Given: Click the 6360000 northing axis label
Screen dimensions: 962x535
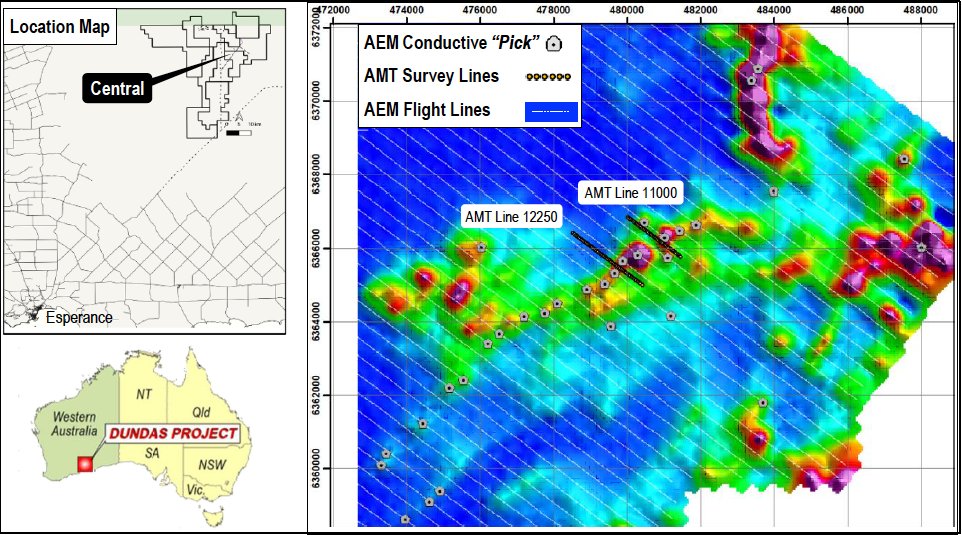Looking at the screenshot, I should [317, 468].
